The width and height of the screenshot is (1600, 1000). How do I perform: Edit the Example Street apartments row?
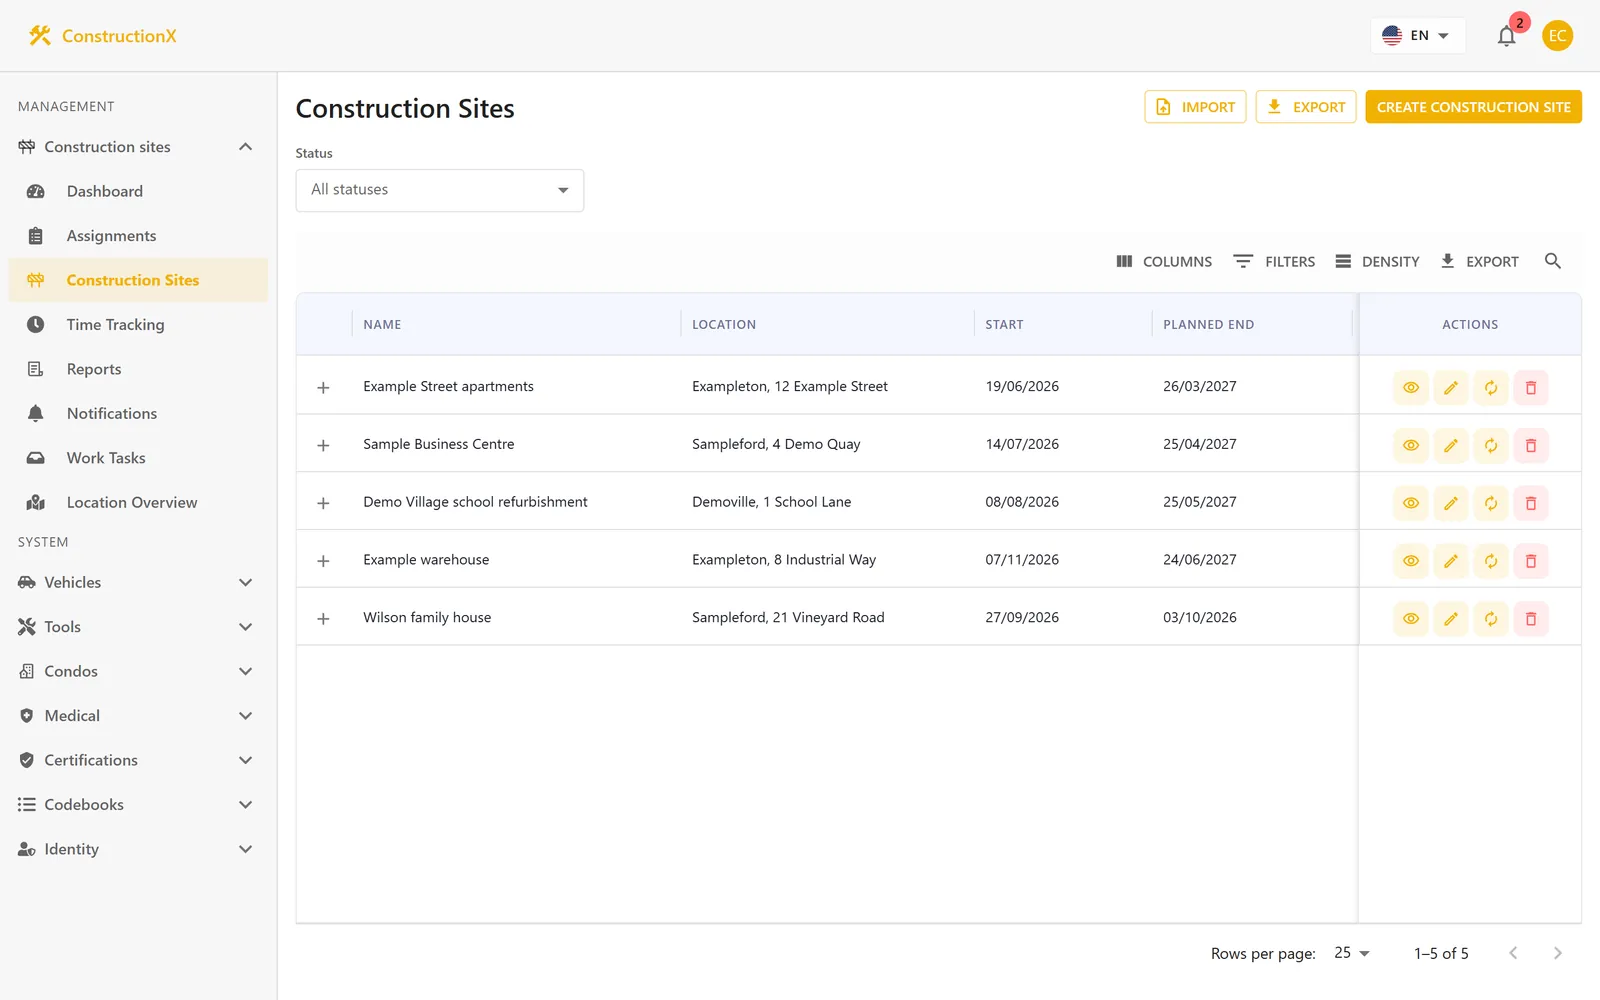[1451, 388]
